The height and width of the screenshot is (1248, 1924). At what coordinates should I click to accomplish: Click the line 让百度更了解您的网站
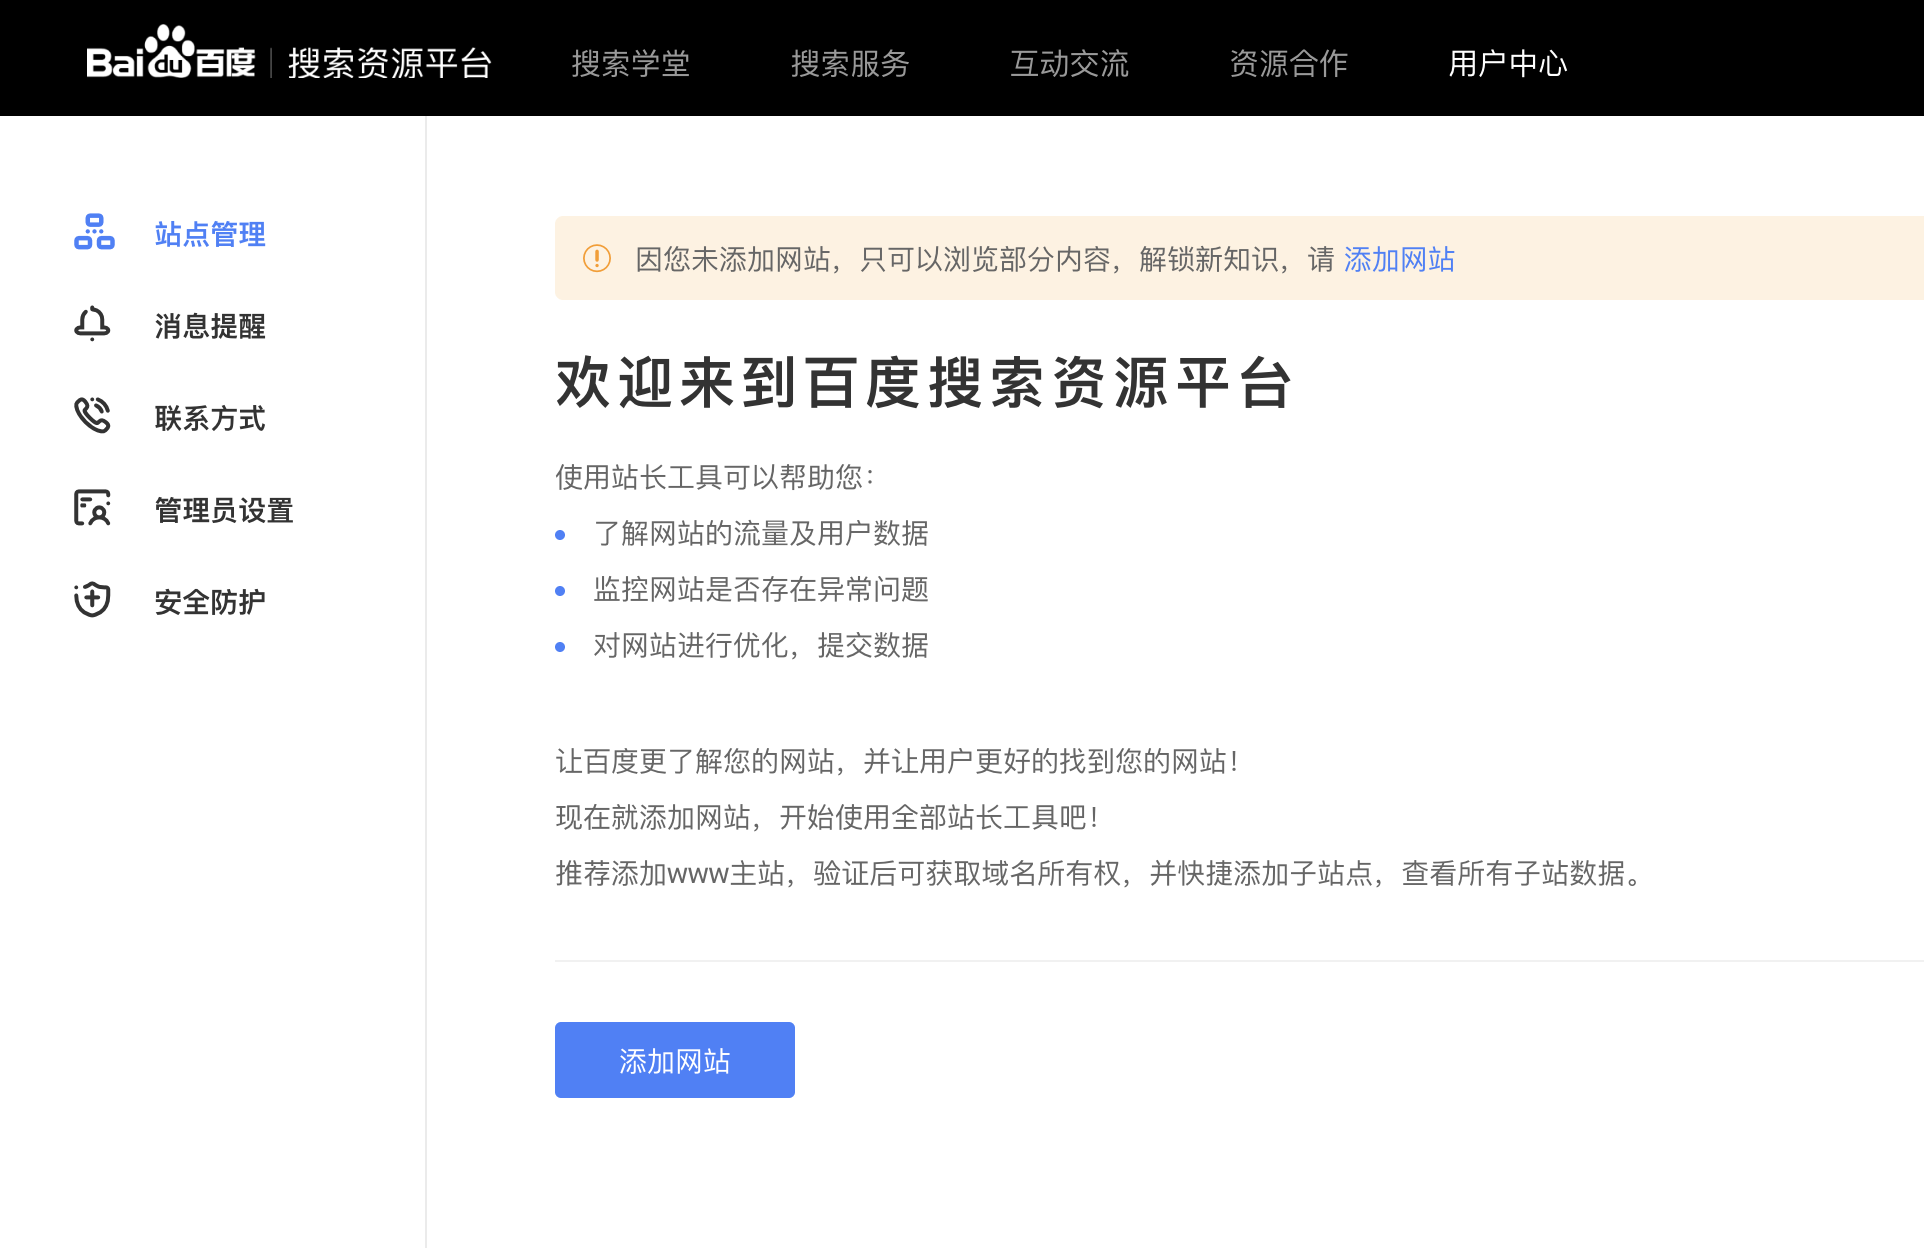pyautogui.click(x=898, y=761)
